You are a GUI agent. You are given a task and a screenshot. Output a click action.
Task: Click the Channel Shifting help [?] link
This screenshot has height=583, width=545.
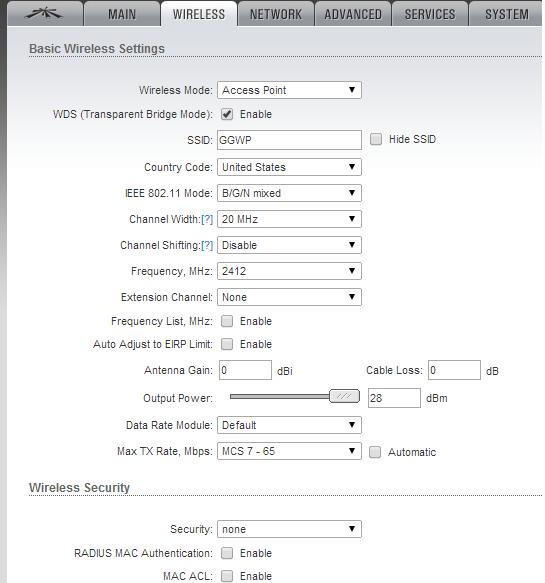click(x=207, y=245)
